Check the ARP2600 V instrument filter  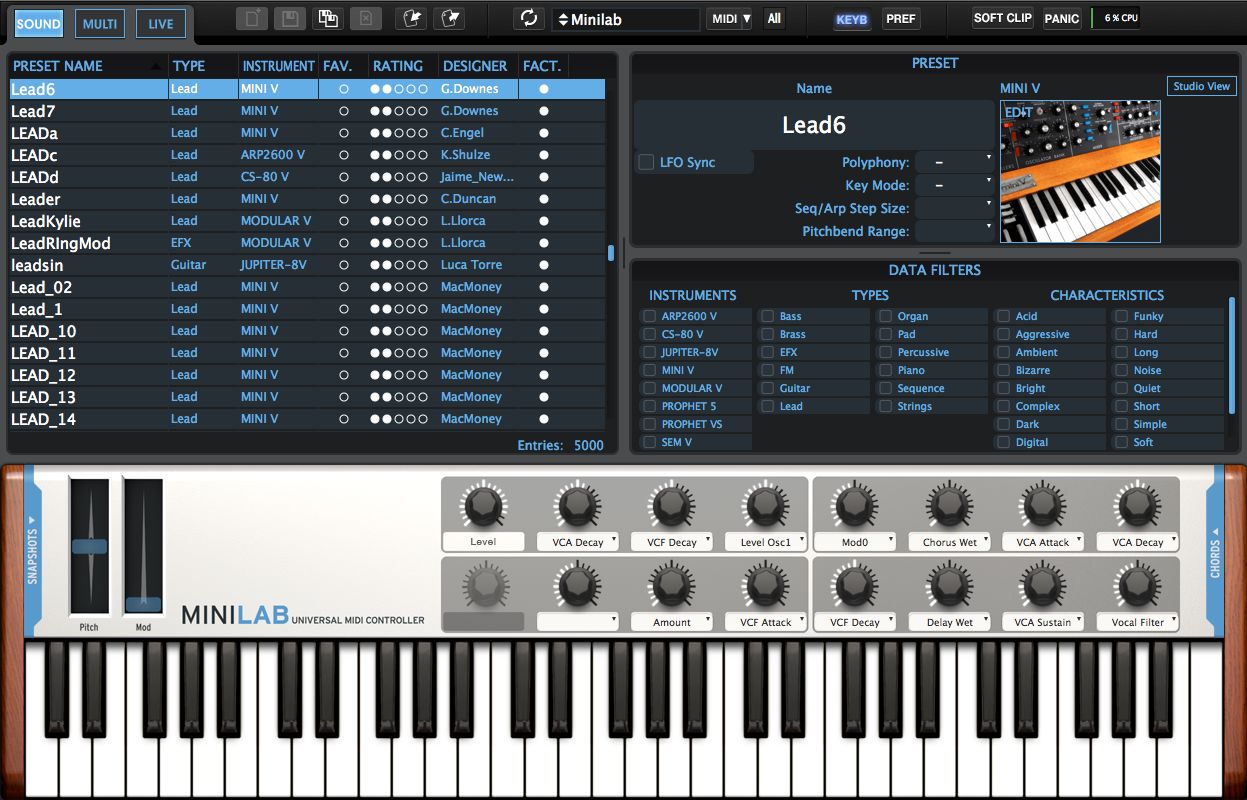coord(649,316)
